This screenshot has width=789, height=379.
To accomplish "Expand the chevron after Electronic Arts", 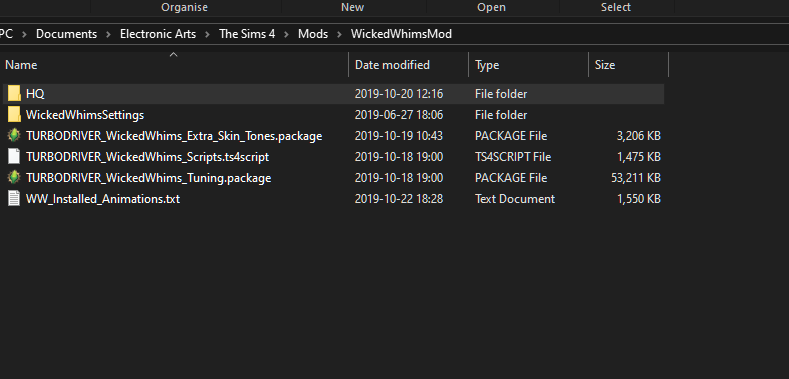I will (x=207, y=34).
